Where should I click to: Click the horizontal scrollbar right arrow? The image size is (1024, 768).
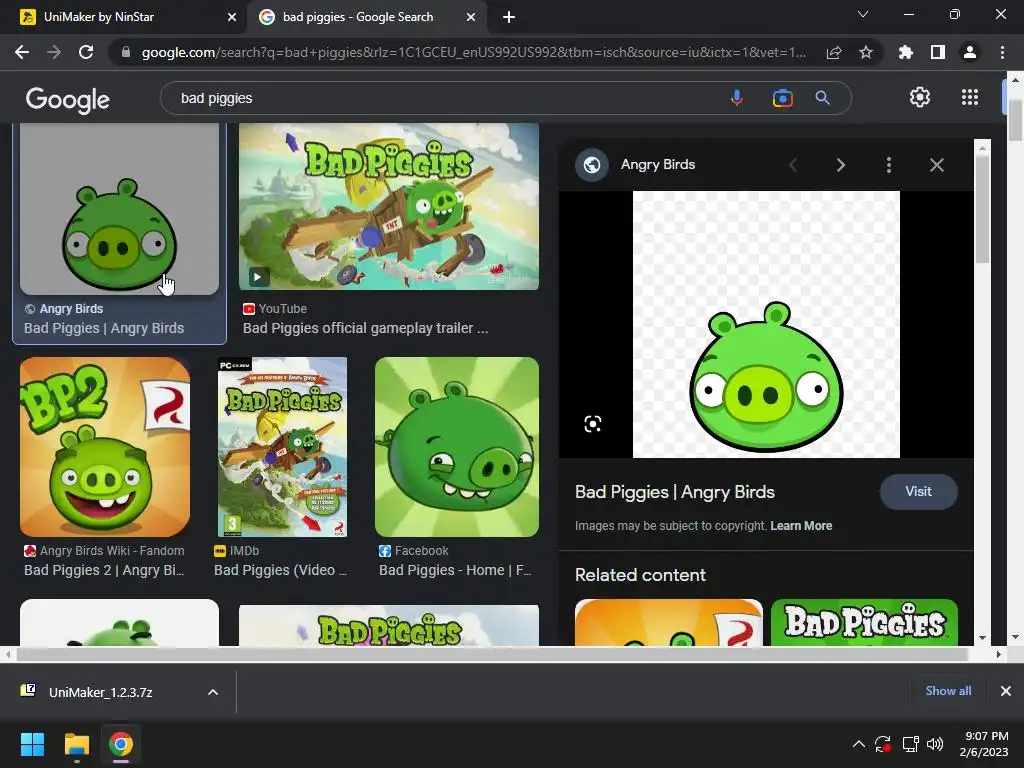[x=998, y=654]
